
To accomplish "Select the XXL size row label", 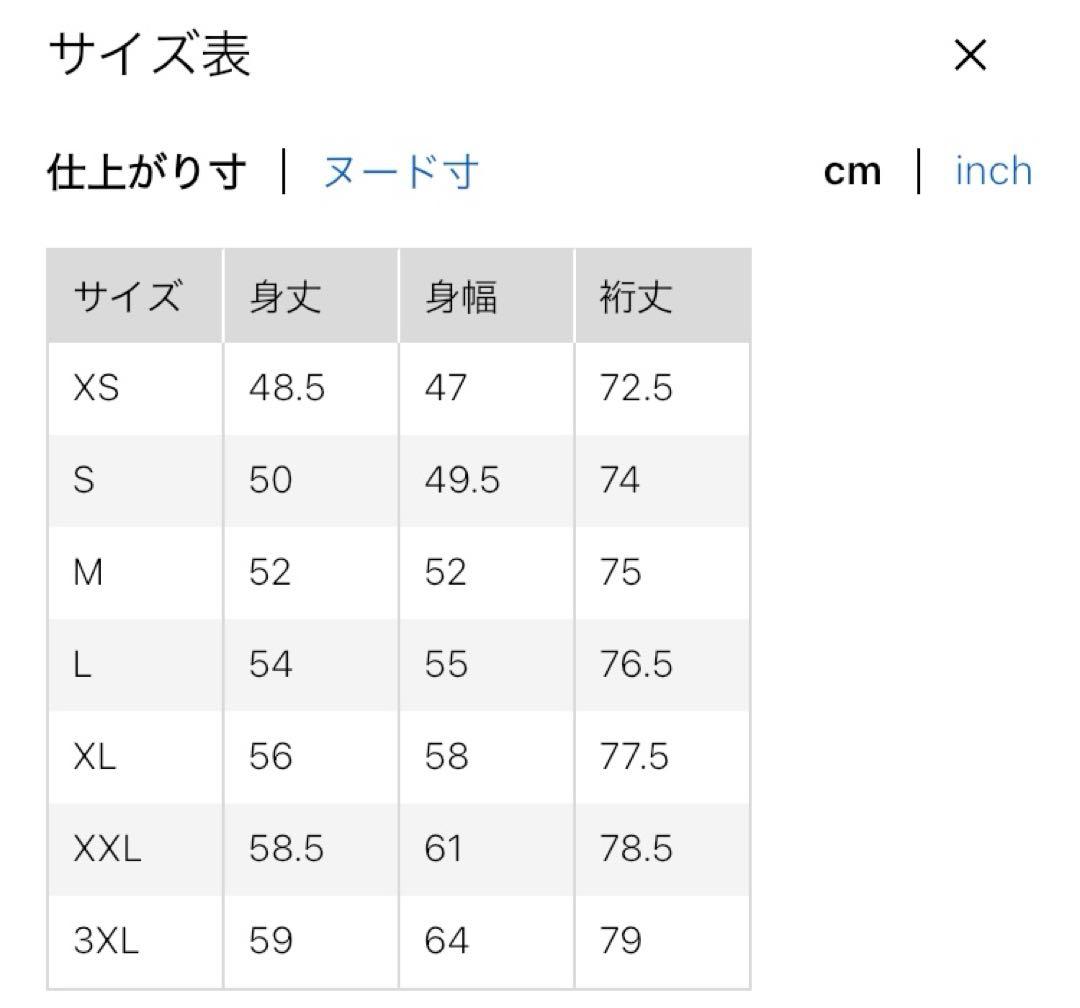I will pyautogui.click(x=107, y=849).
